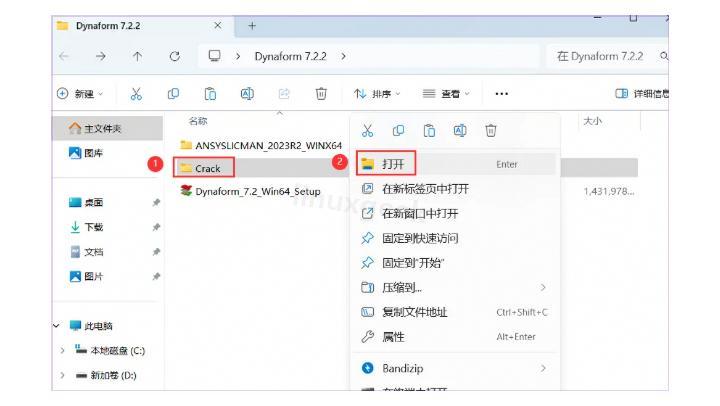Click the pin icon beside Pictures
Screen dimensions: 720x406
click(x=156, y=276)
